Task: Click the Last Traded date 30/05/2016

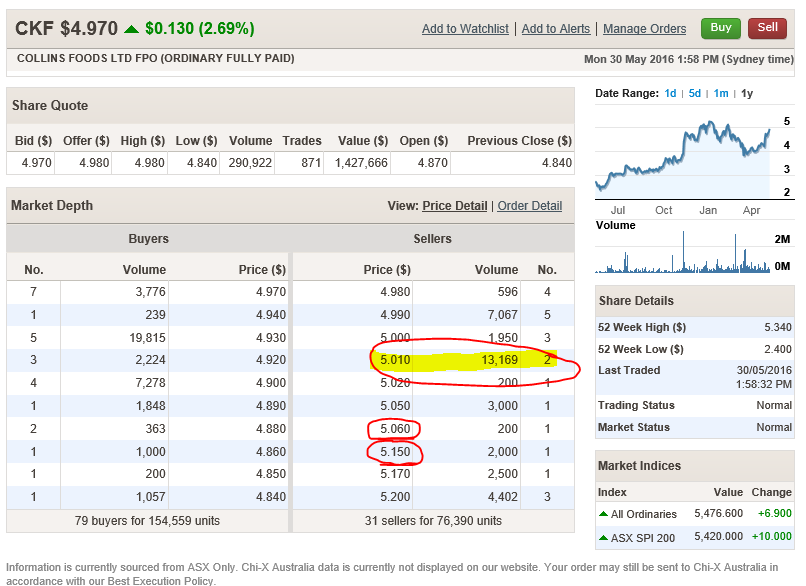Action: point(764,371)
